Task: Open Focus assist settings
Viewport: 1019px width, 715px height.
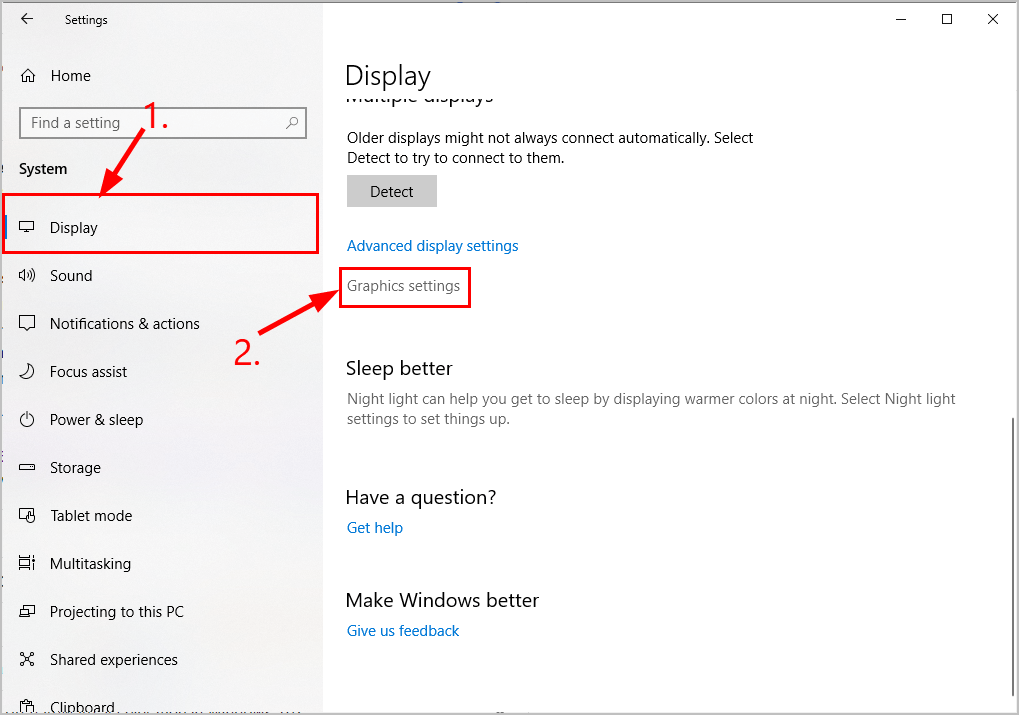Action: click(88, 371)
